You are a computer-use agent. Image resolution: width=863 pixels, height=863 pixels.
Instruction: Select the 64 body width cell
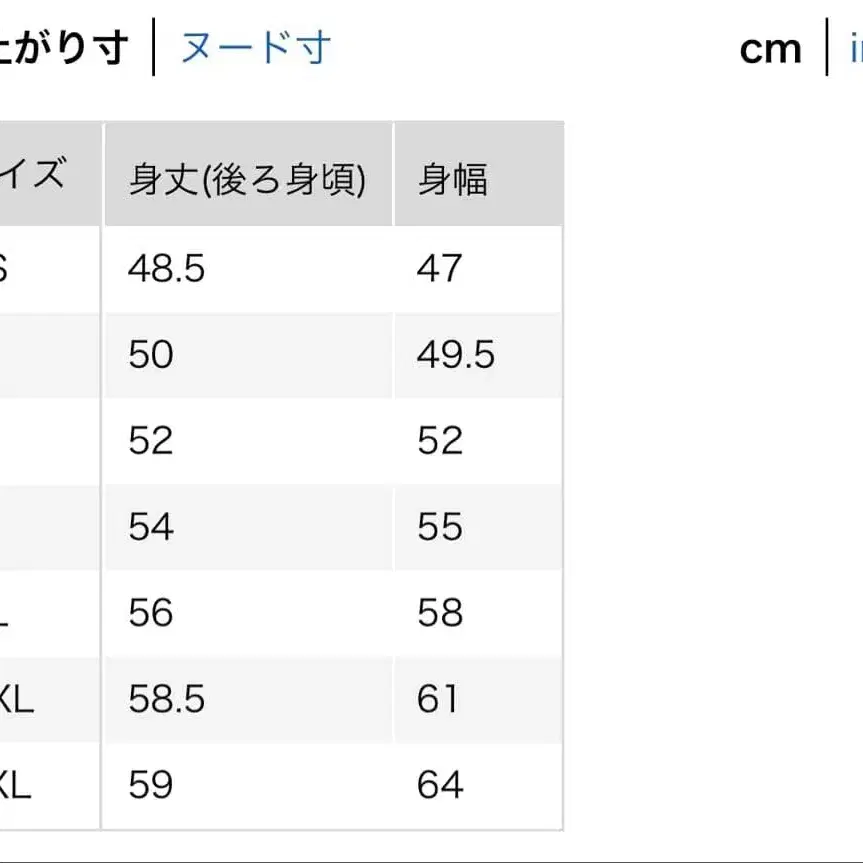point(441,787)
